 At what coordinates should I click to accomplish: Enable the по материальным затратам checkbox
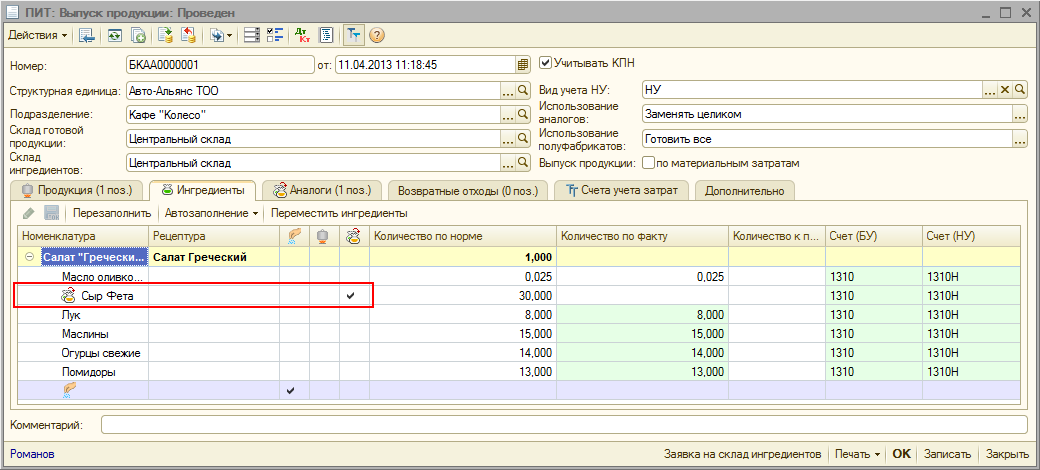[649, 163]
